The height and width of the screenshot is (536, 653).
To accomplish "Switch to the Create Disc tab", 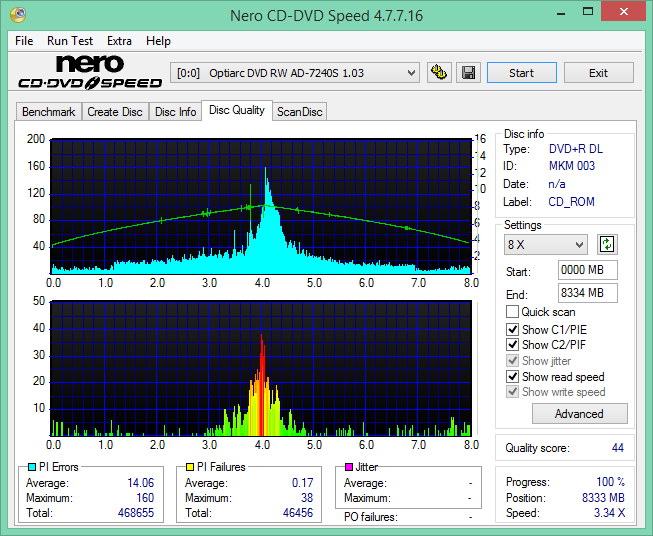I will [x=115, y=112].
